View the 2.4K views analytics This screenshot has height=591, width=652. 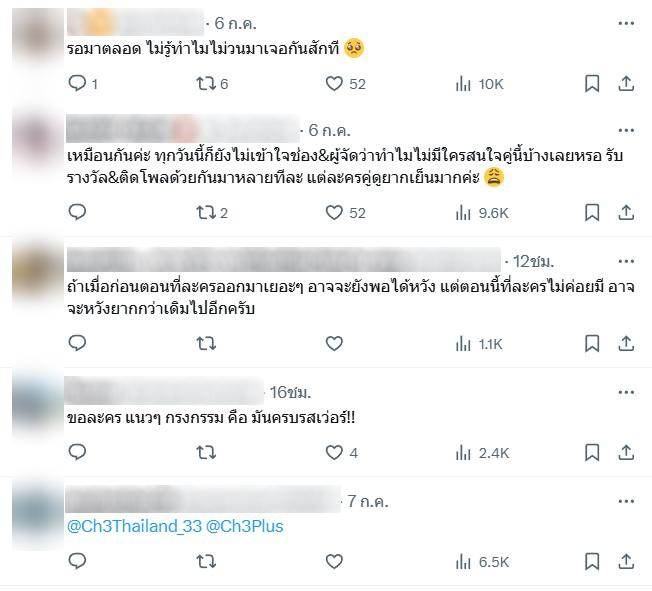pos(482,453)
